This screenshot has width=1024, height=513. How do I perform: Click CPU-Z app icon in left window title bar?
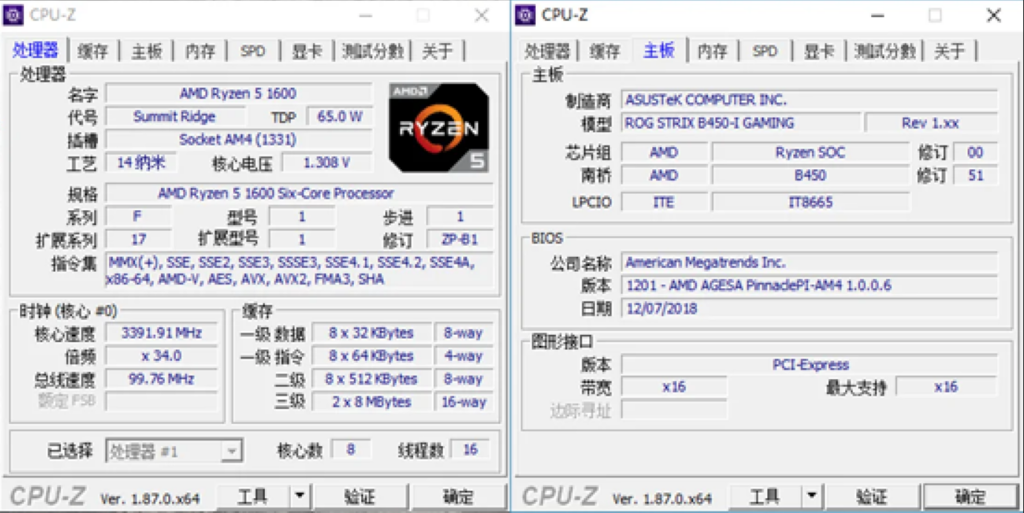(x=13, y=14)
